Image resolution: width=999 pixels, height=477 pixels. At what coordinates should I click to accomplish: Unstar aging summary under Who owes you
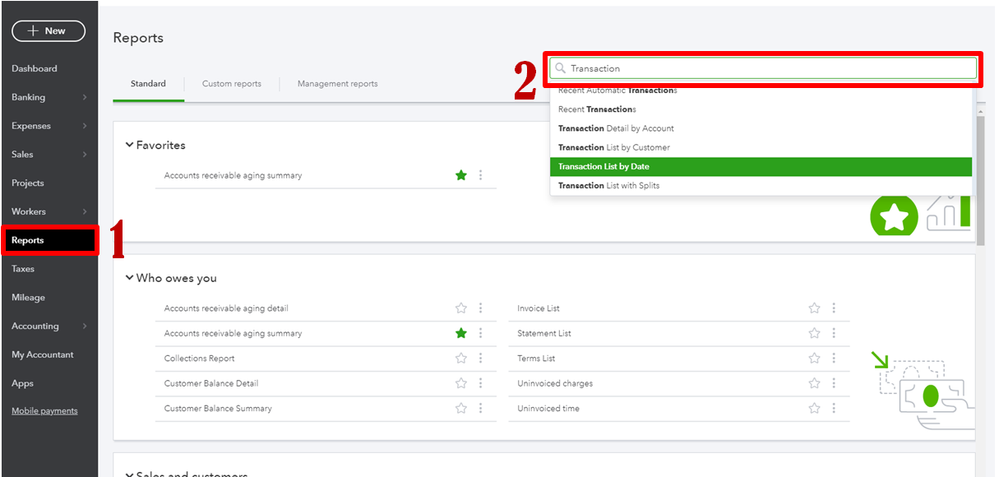(x=461, y=333)
